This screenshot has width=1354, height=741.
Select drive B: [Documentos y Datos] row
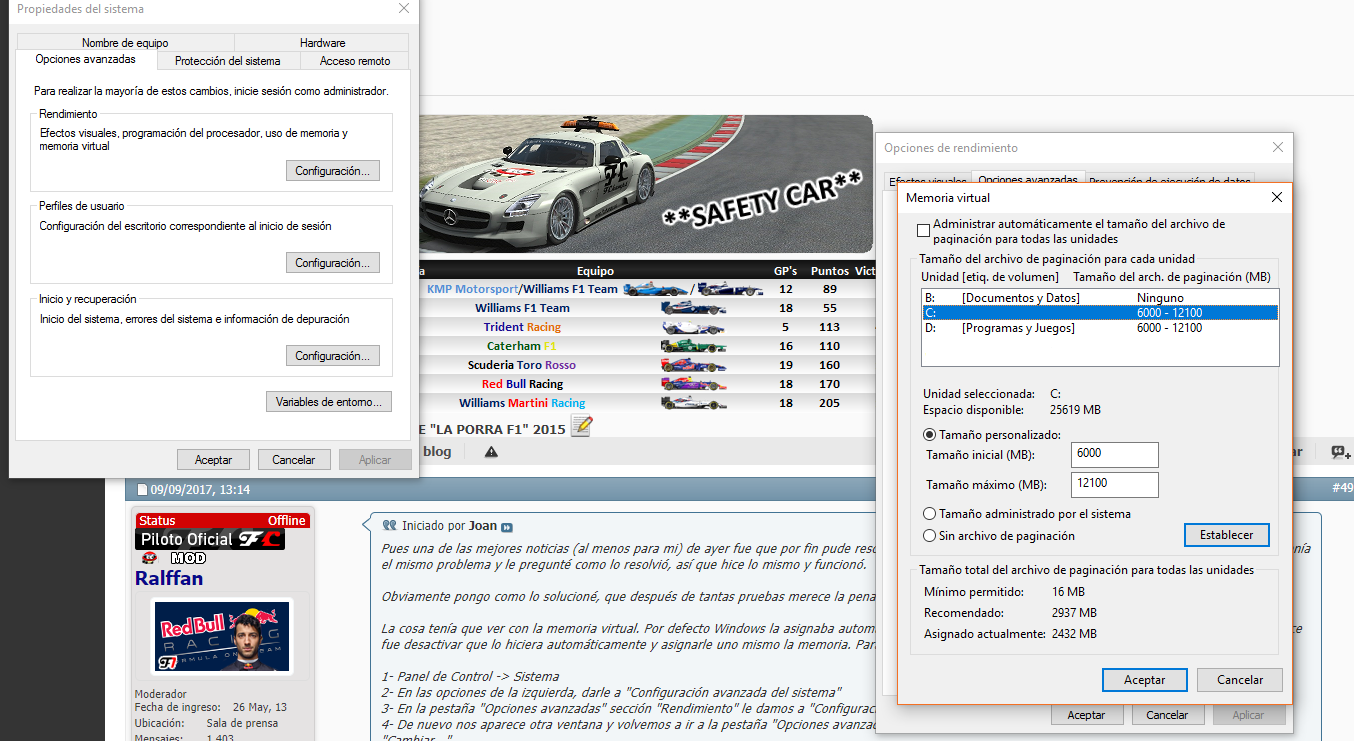pyautogui.click(x=1100, y=298)
